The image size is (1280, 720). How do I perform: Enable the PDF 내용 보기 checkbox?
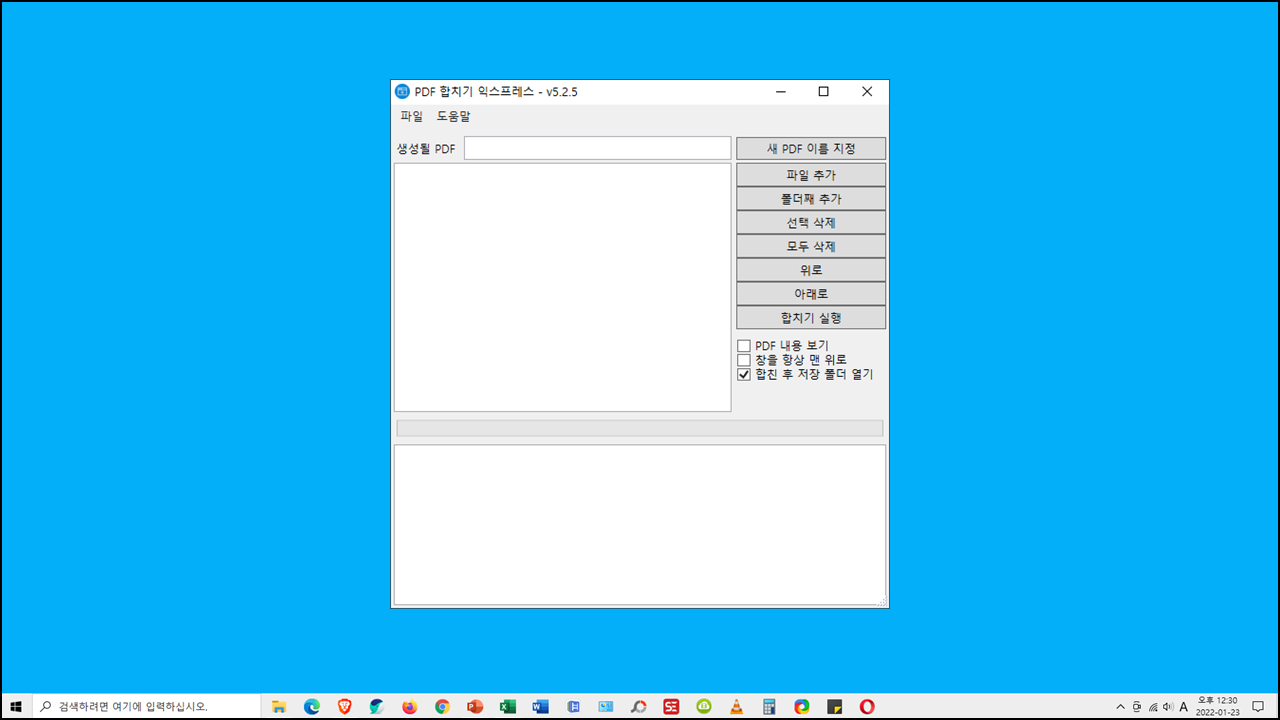[744, 346]
